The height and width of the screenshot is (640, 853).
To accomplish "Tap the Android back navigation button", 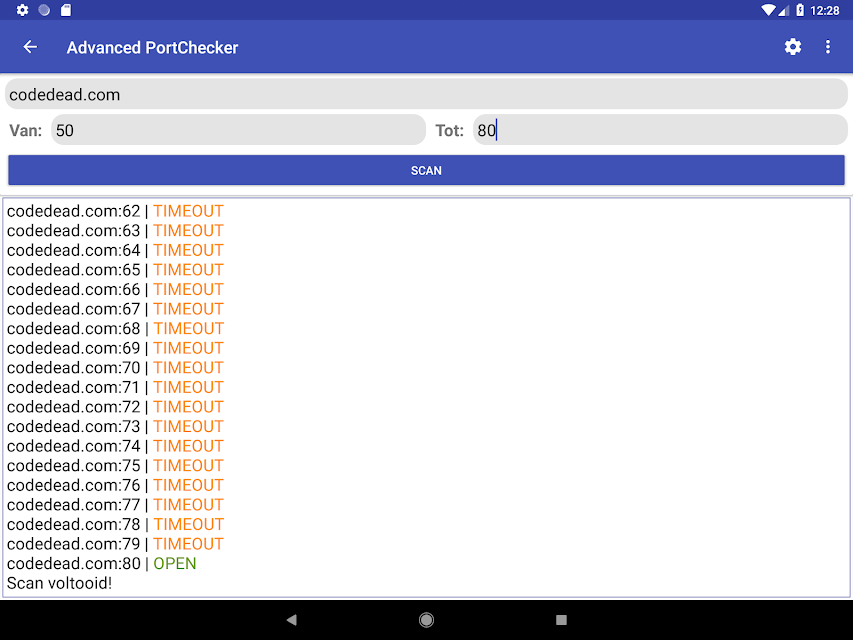I will pyautogui.click(x=292, y=619).
